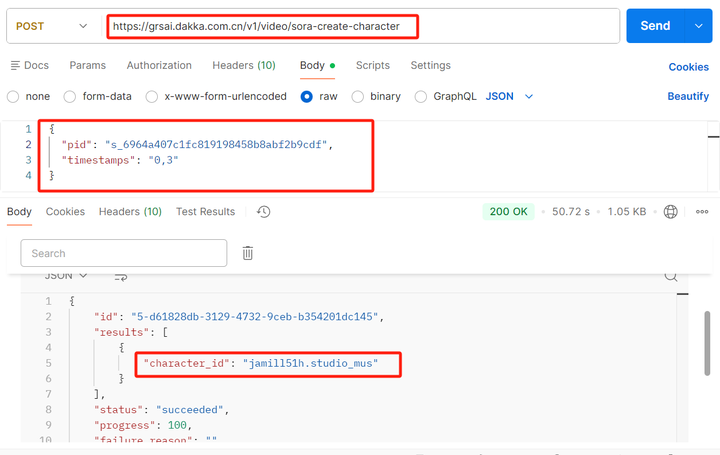Click Beautify to format body

click(688, 96)
